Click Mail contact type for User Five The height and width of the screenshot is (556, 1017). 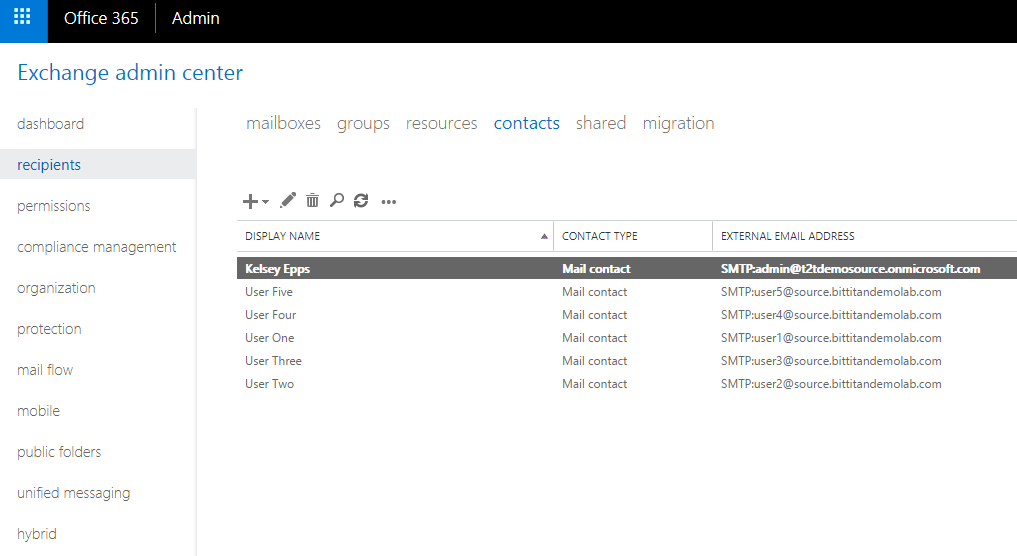[x=595, y=292]
